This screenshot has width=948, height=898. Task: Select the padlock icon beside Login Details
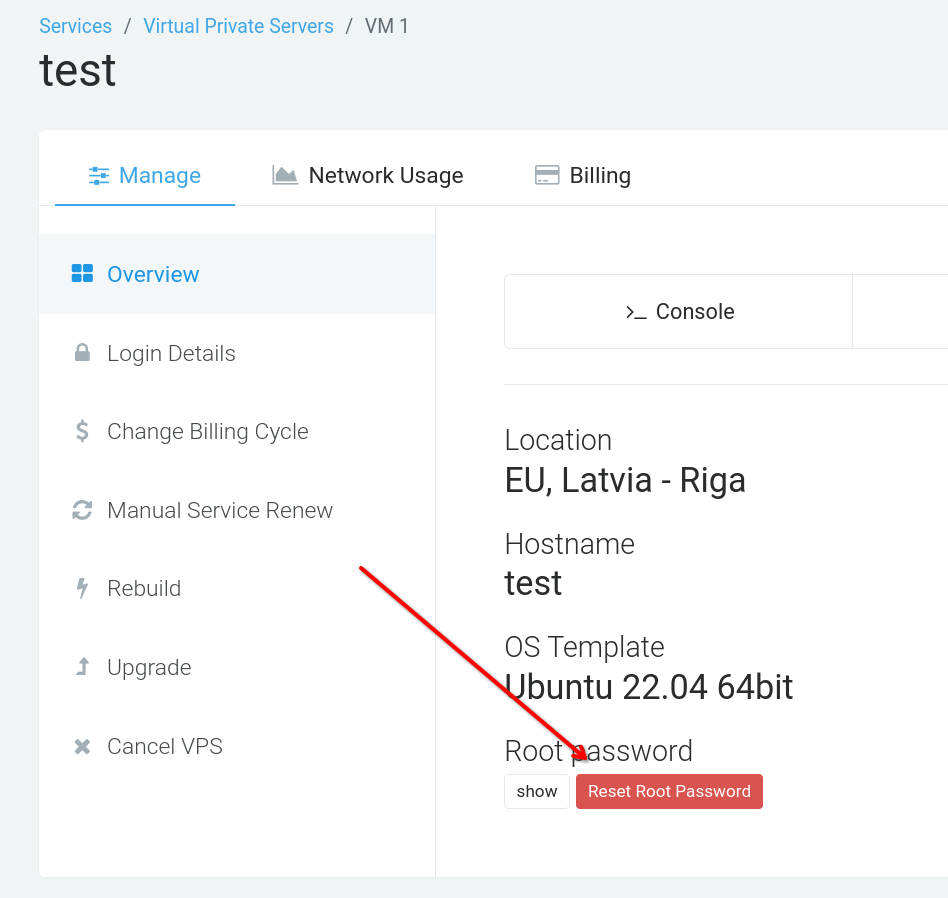pos(82,352)
